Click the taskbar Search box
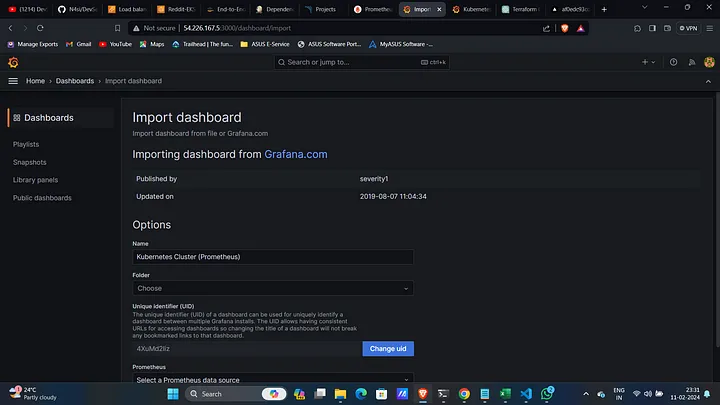Screen dimensions: 720x405 (236, 394)
